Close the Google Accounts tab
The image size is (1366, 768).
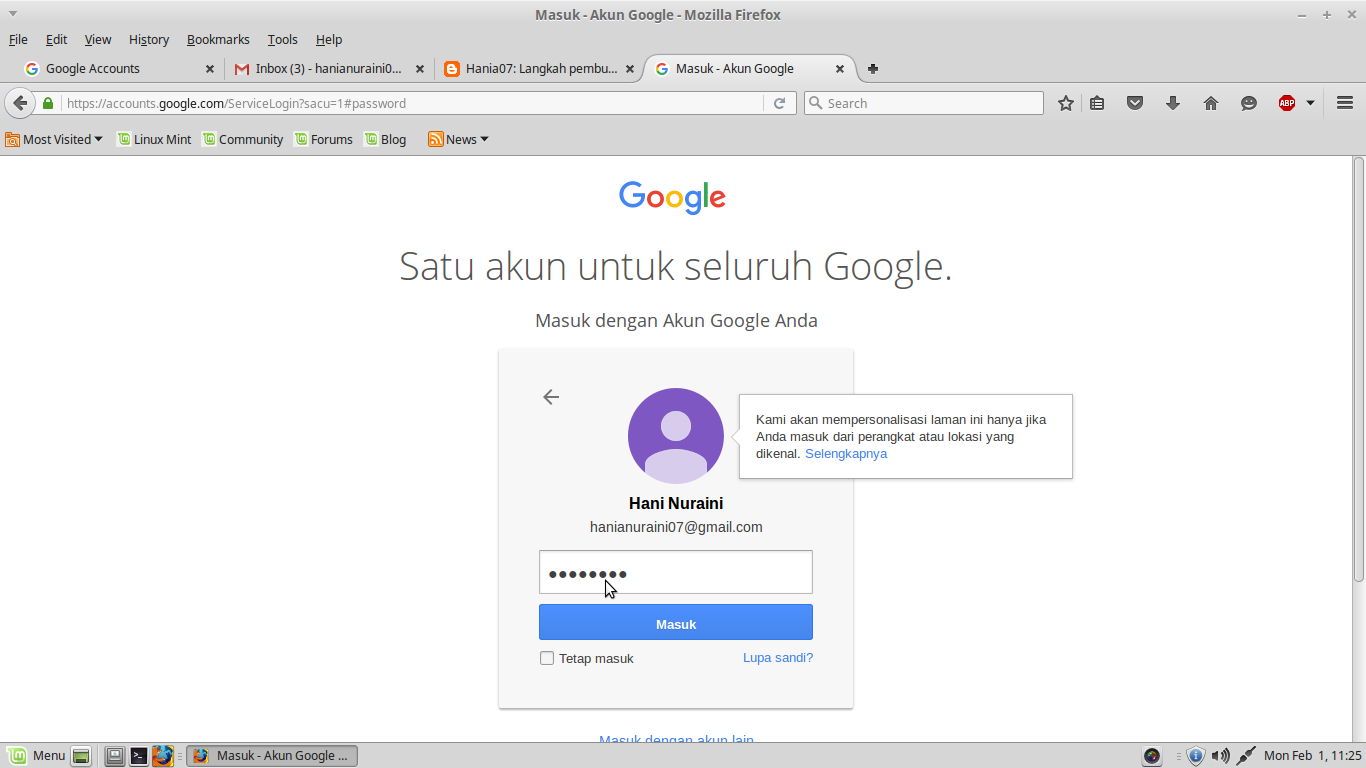(x=209, y=69)
